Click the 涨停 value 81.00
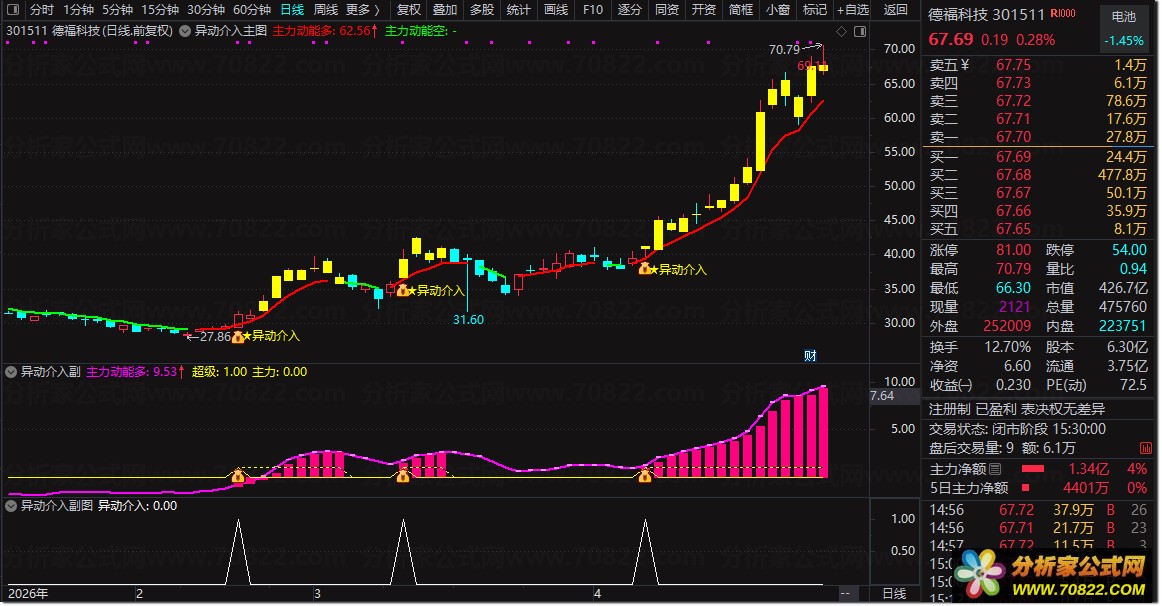Viewport: 1162px width, 606px height. tap(1013, 250)
